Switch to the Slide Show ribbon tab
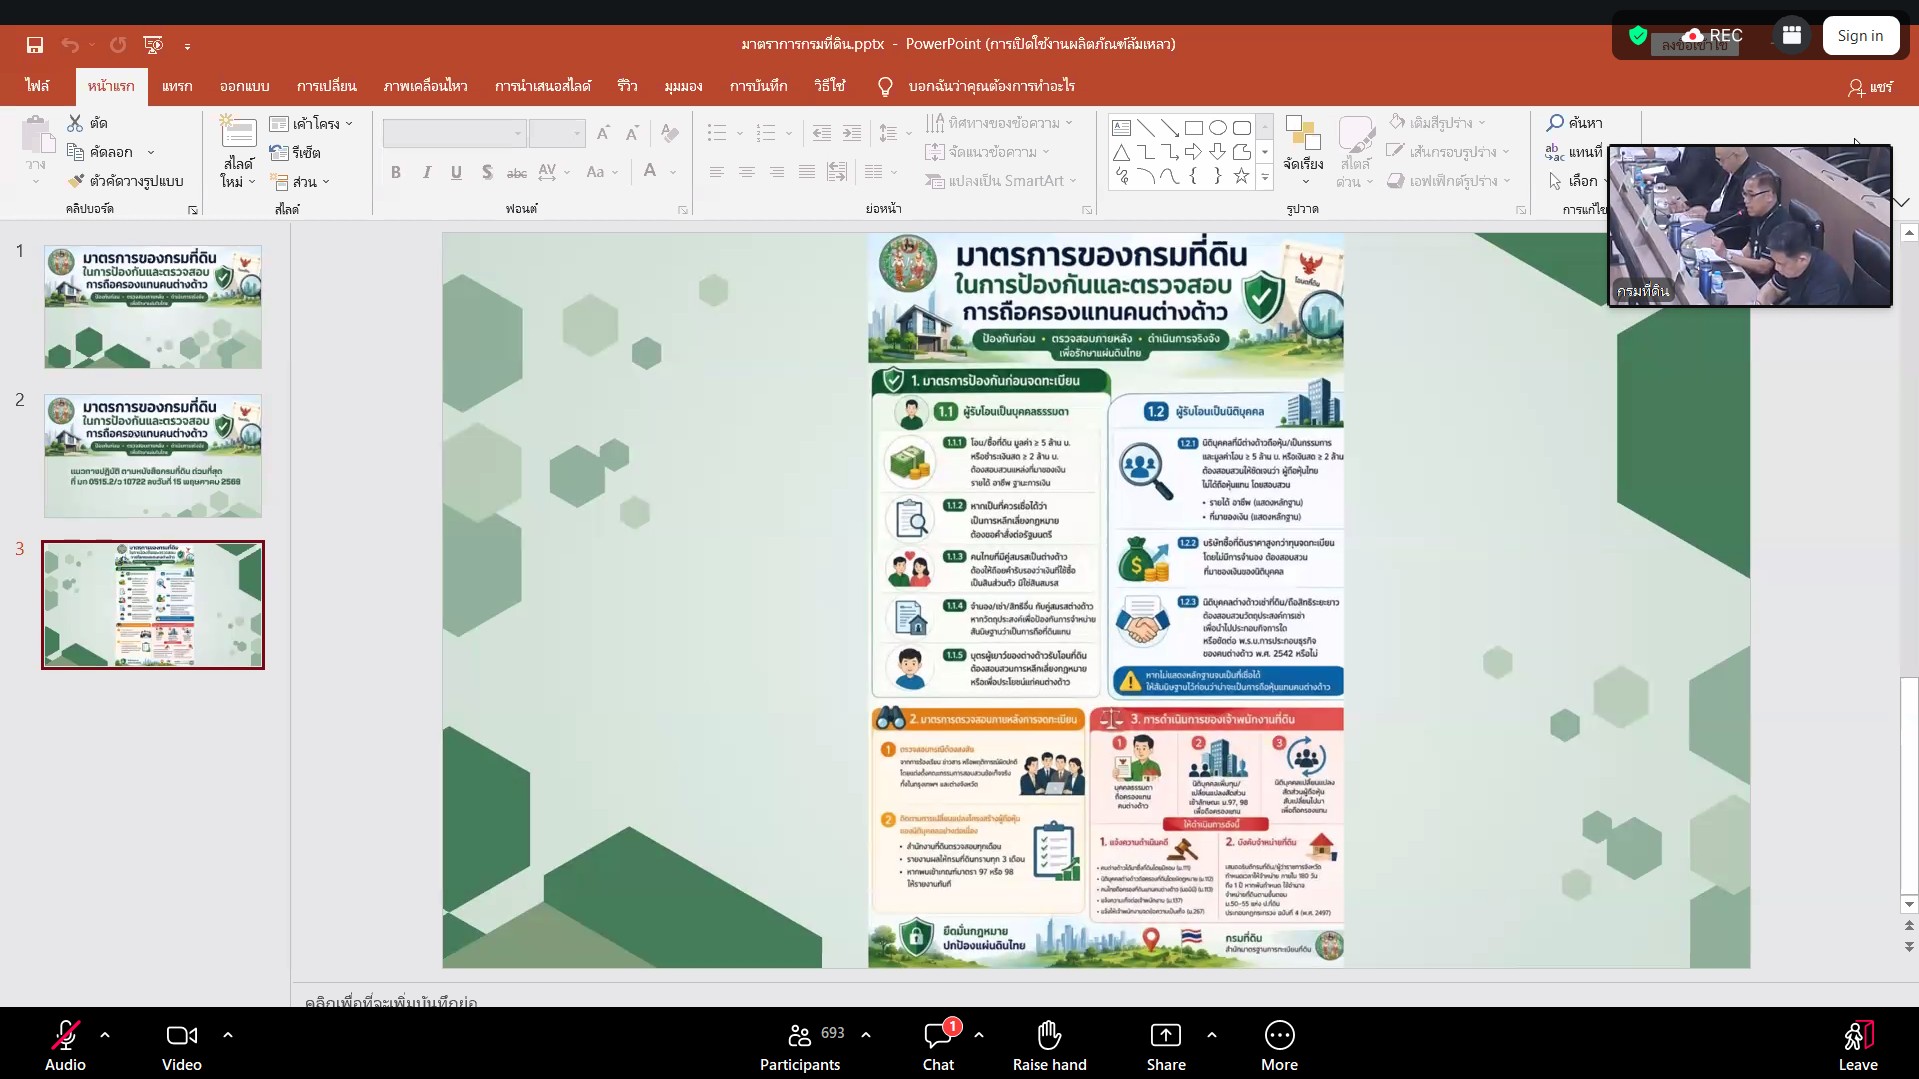This screenshot has width=1919, height=1079. tap(543, 86)
